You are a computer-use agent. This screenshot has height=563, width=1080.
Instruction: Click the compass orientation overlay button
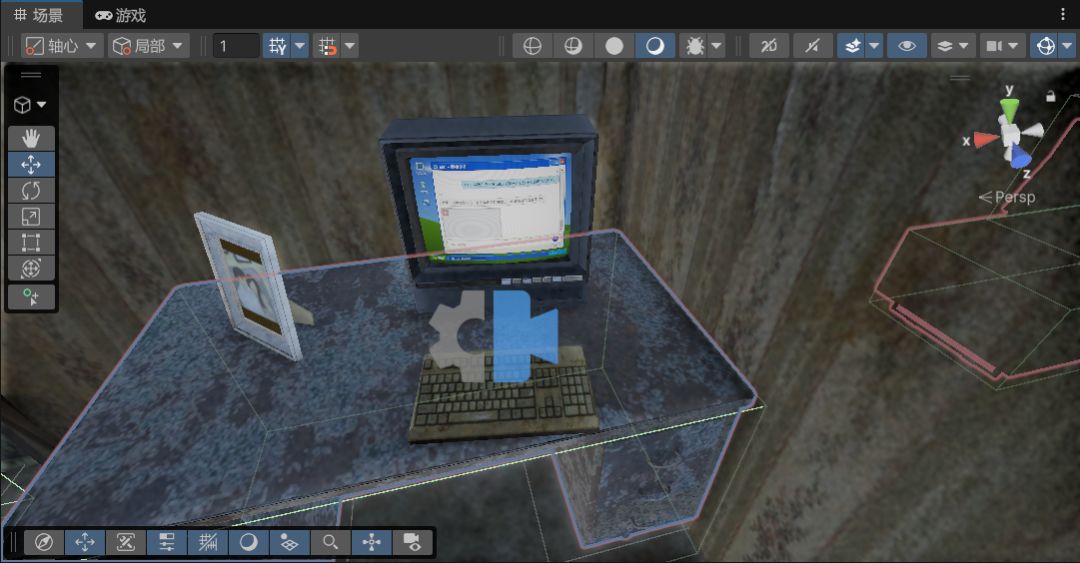(44, 543)
